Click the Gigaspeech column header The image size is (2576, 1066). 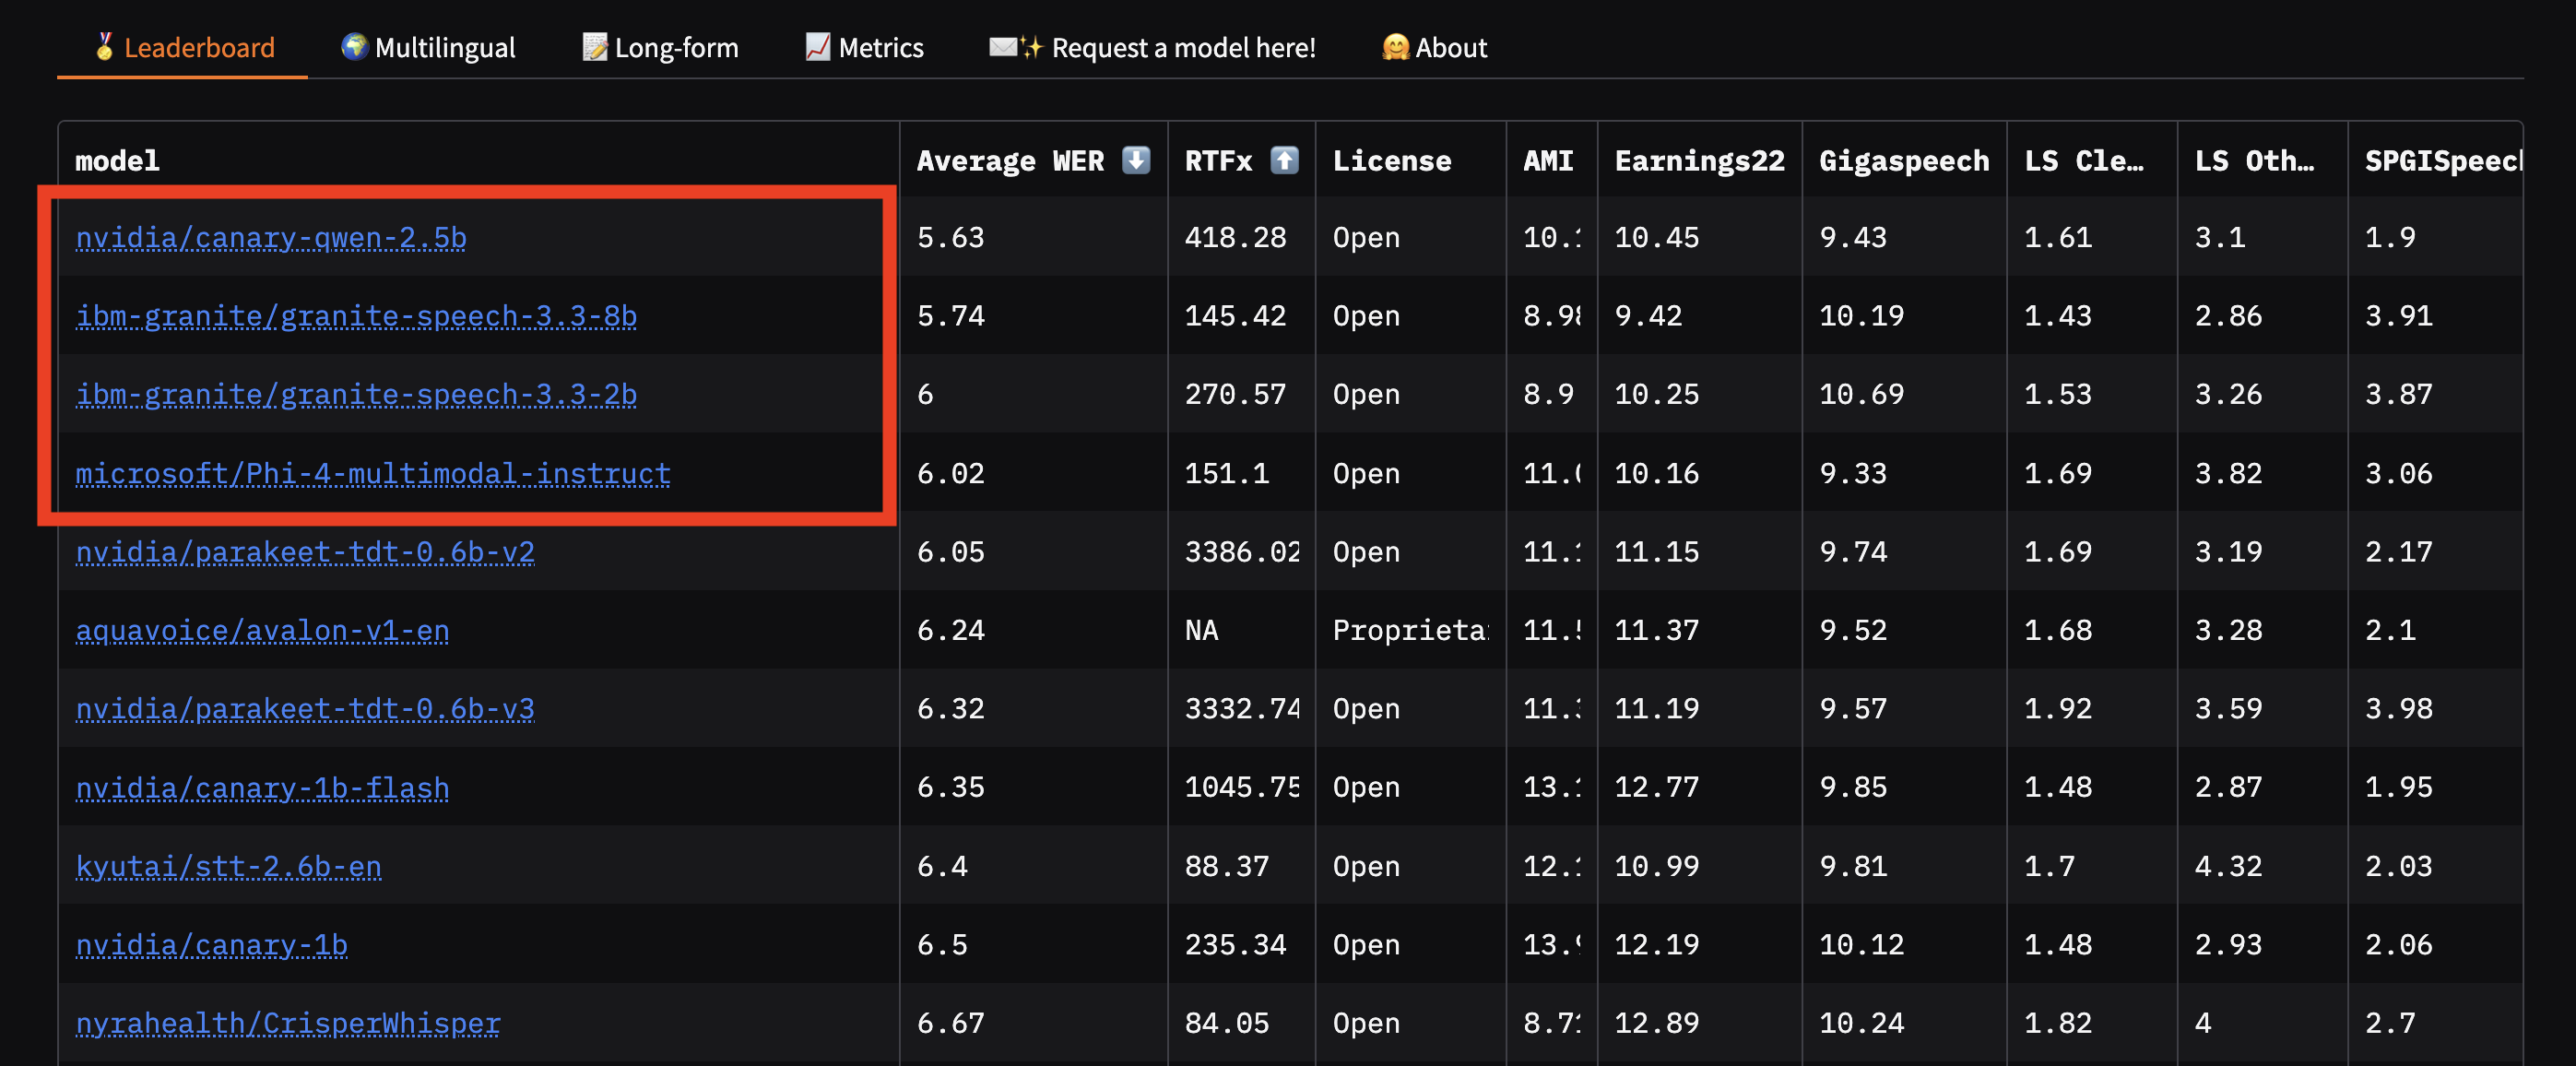point(1903,160)
